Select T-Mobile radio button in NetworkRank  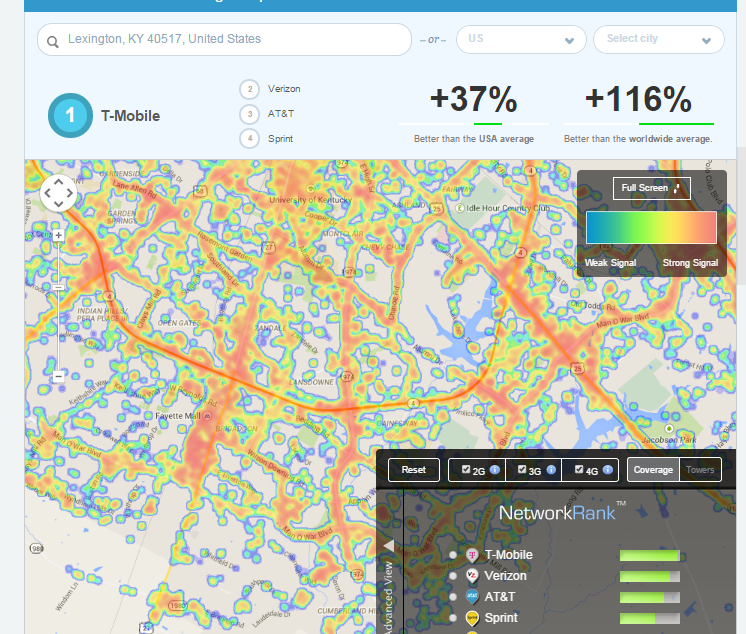(x=453, y=555)
